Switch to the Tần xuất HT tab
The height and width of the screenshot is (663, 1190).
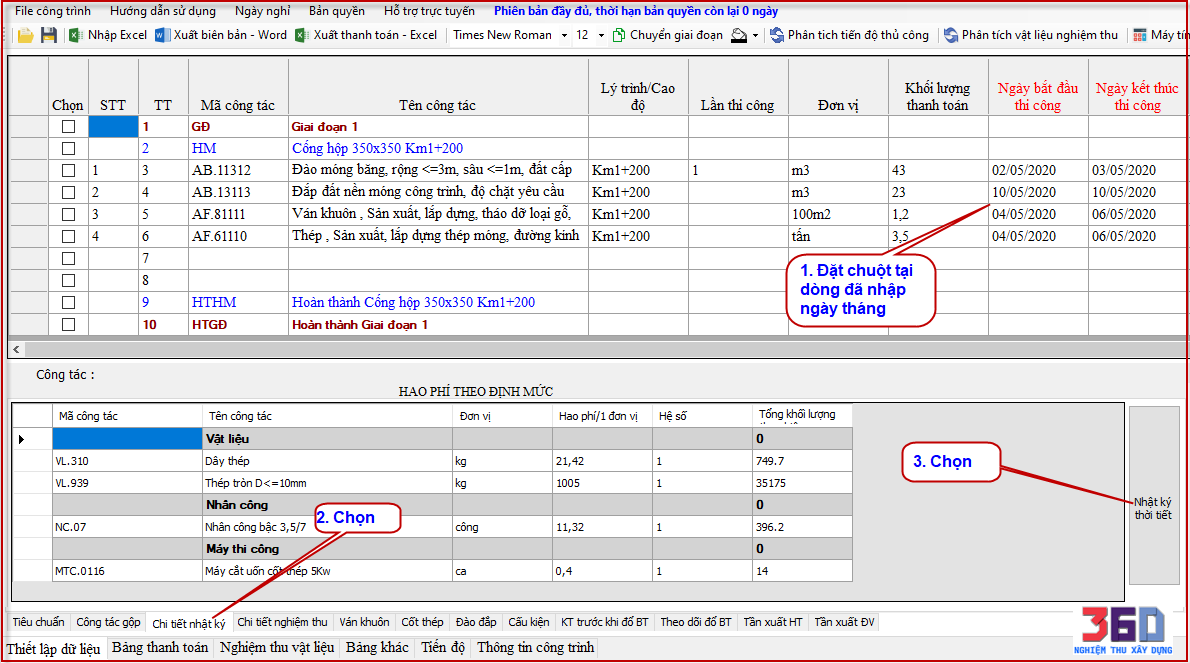[x=773, y=622]
